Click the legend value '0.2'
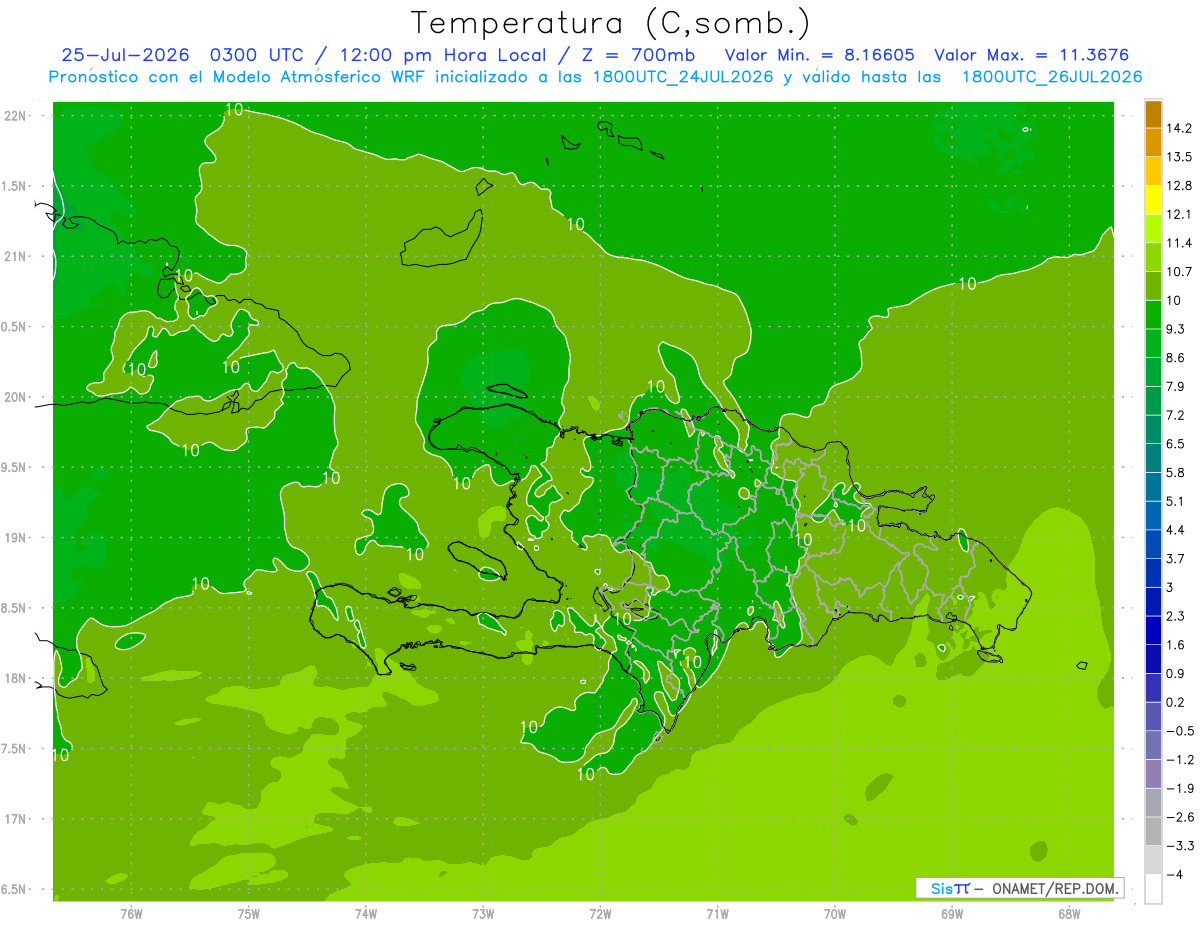The image size is (1200, 927). point(1176,703)
